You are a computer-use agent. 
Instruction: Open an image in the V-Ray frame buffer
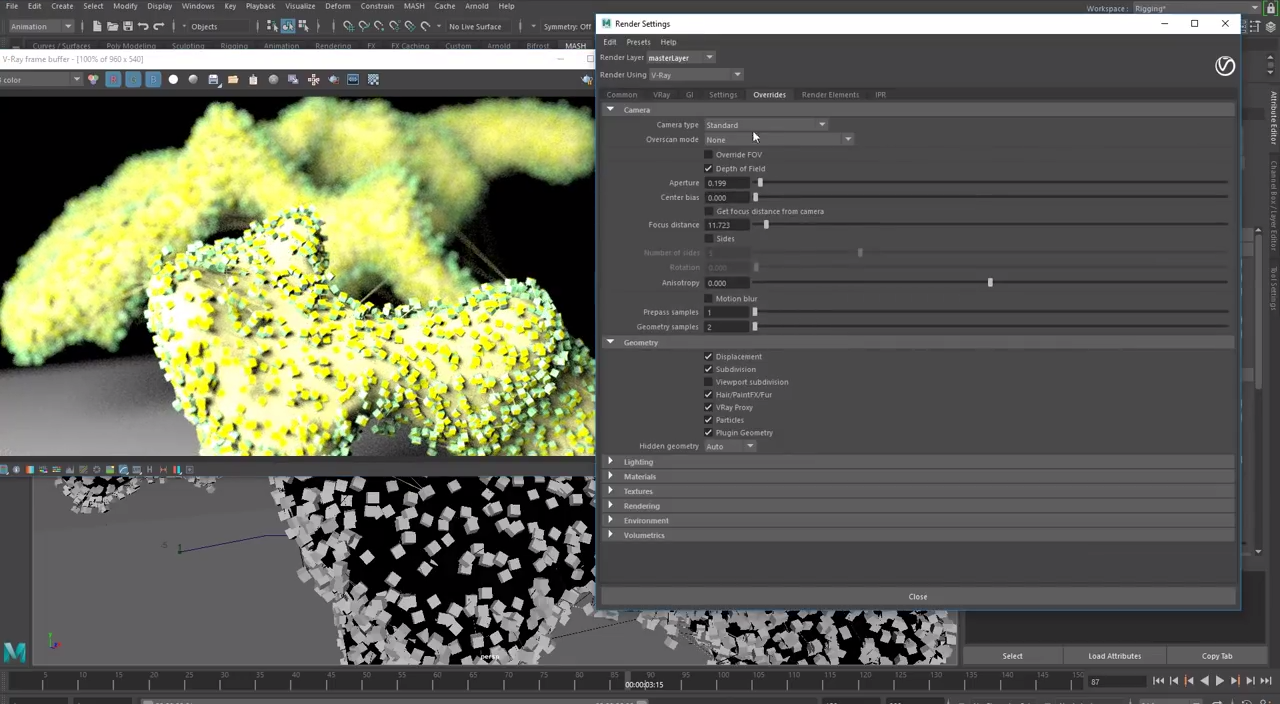click(x=233, y=79)
